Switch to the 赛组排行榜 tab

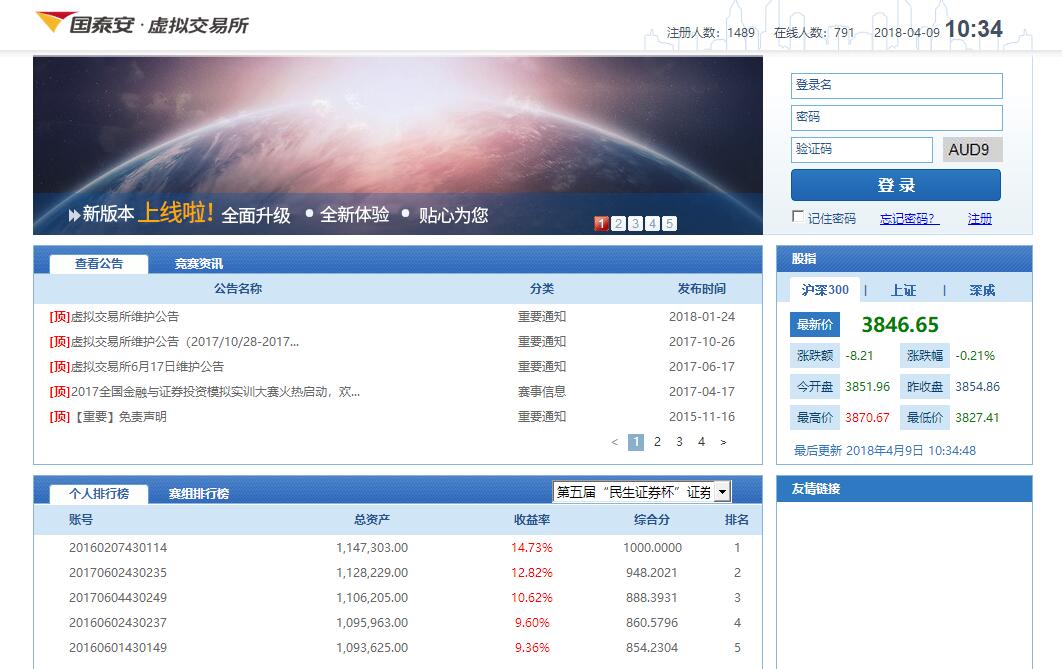coord(199,494)
